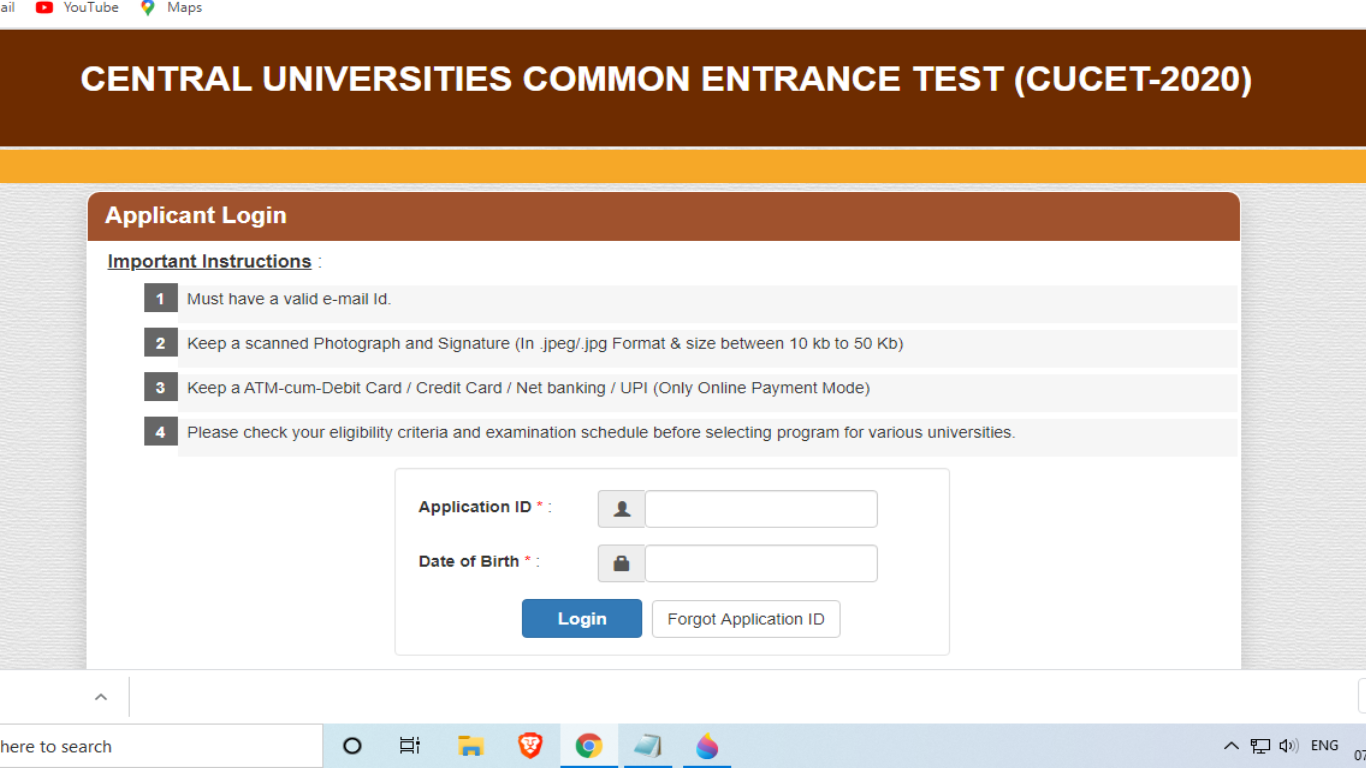
Task: Expand hidden icons in the system tray
Action: click(x=1231, y=745)
